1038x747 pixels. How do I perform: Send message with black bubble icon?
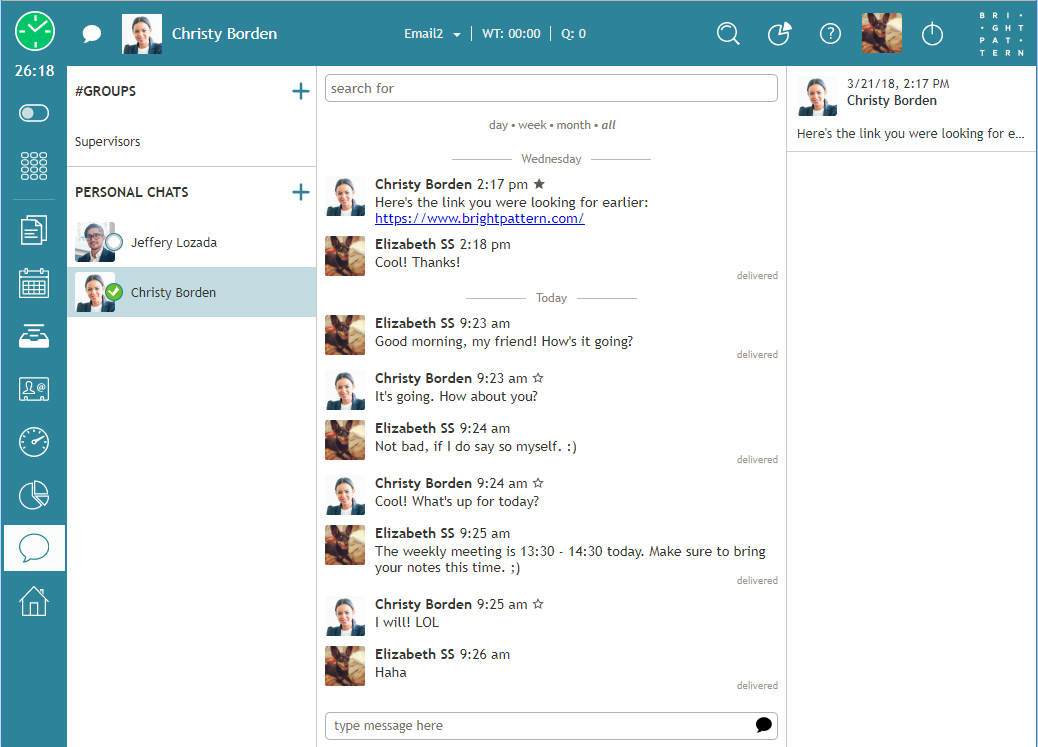[x=763, y=724]
